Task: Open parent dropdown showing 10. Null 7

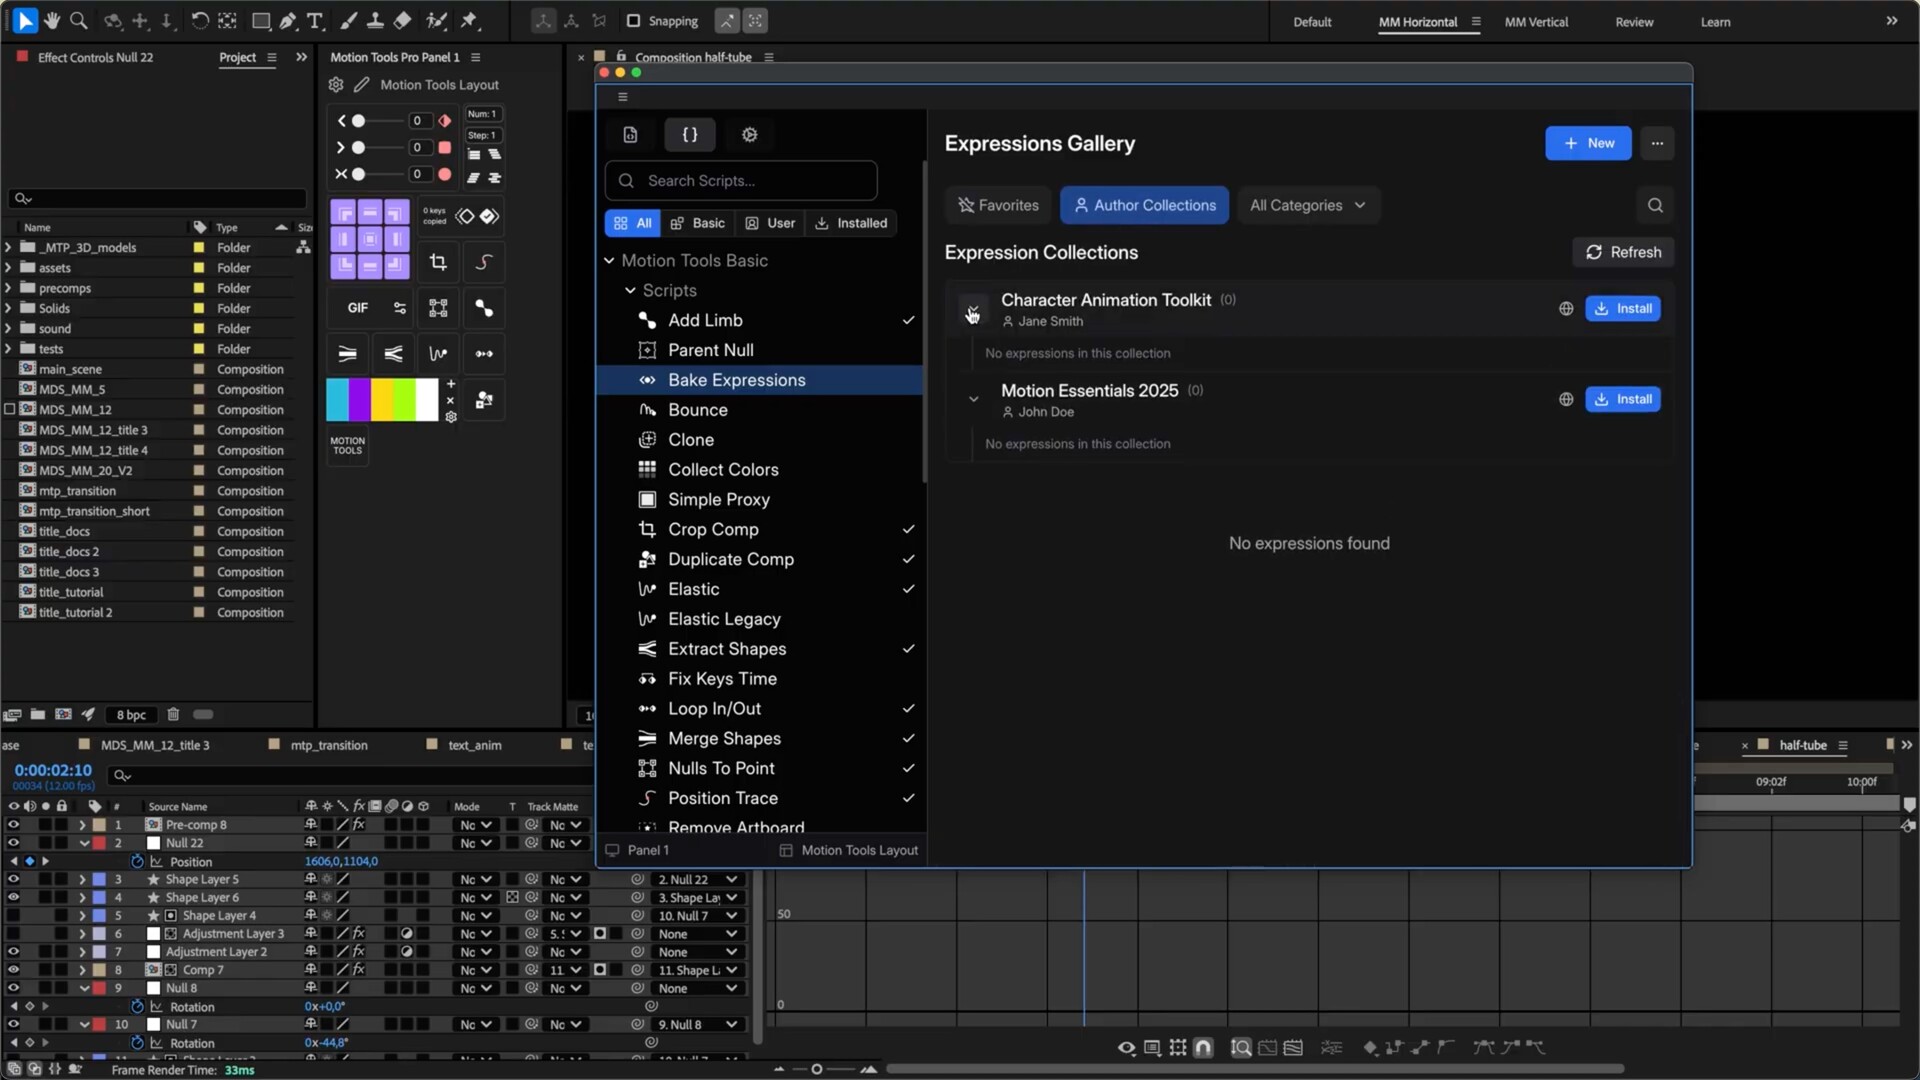Action: tap(697, 916)
